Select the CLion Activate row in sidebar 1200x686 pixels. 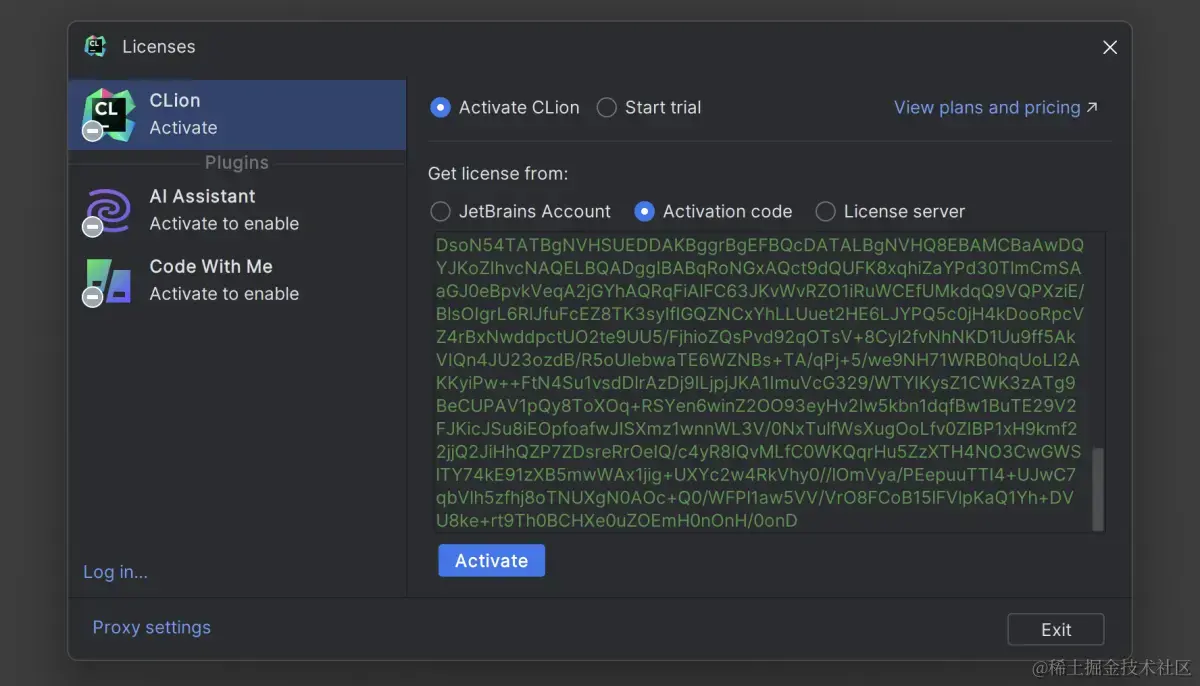coord(237,115)
